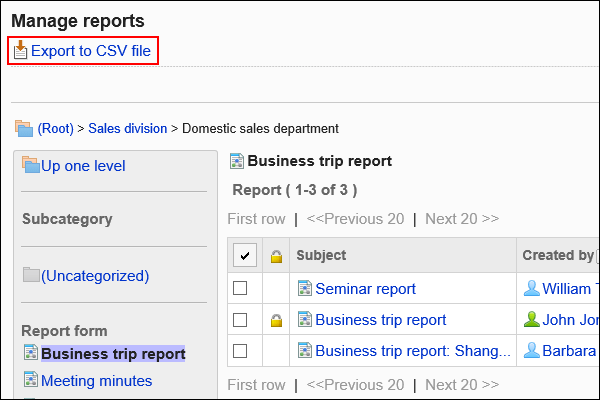This screenshot has width=600, height=400.
Task: Click the Subject column header
Action: coord(321,255)
